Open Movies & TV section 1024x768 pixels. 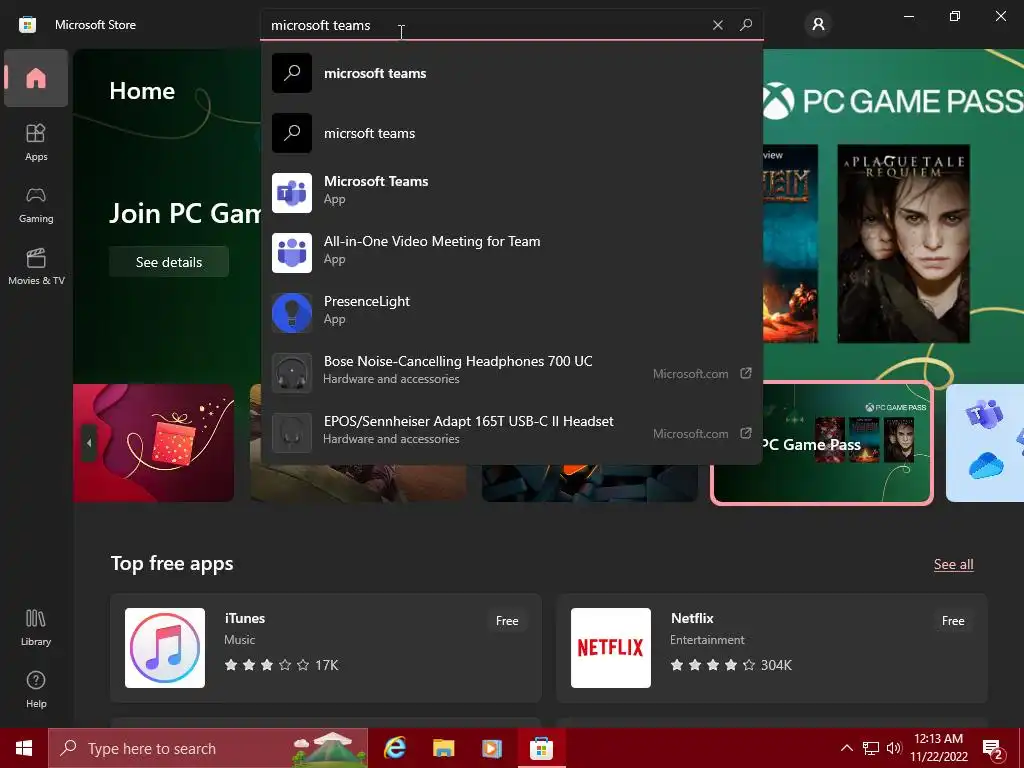pos(36,266)
